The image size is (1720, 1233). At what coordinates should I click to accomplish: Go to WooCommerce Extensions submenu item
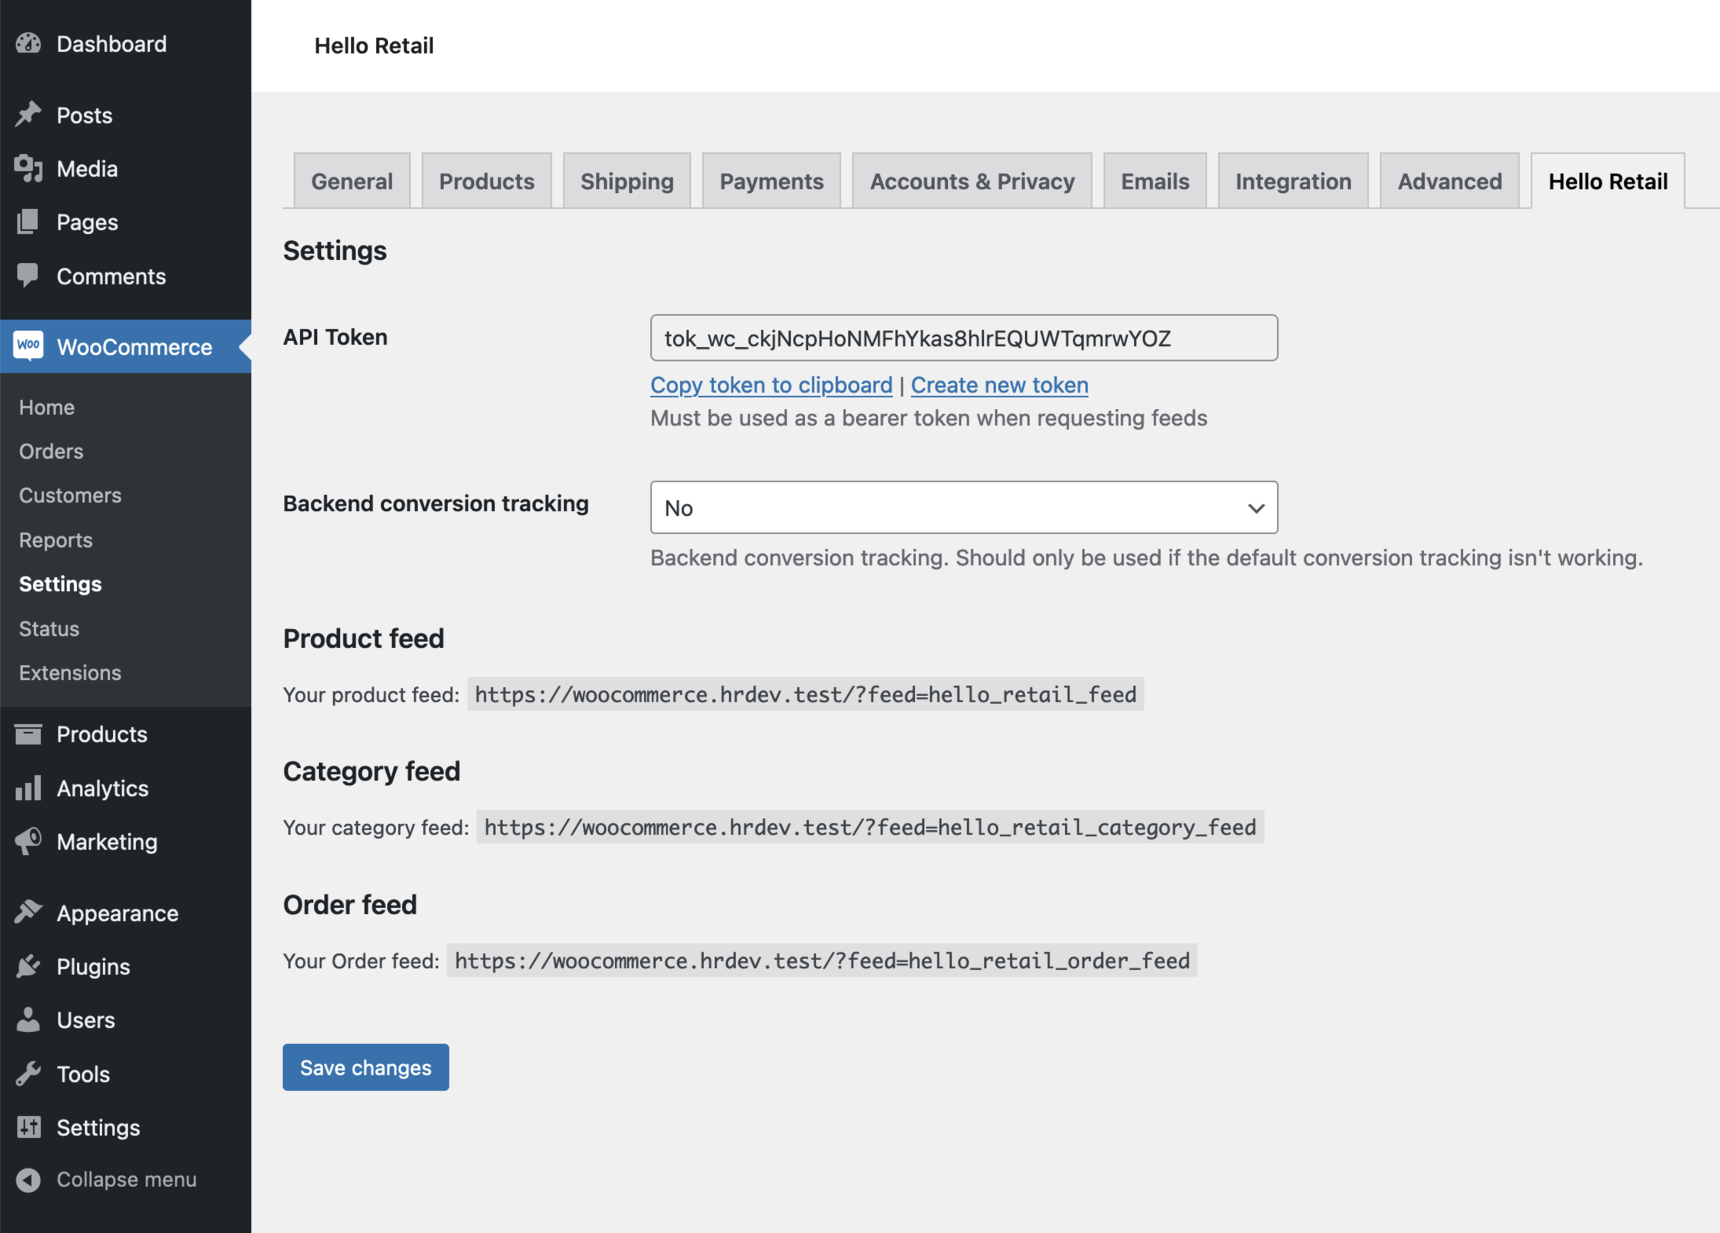pos(70,673)
